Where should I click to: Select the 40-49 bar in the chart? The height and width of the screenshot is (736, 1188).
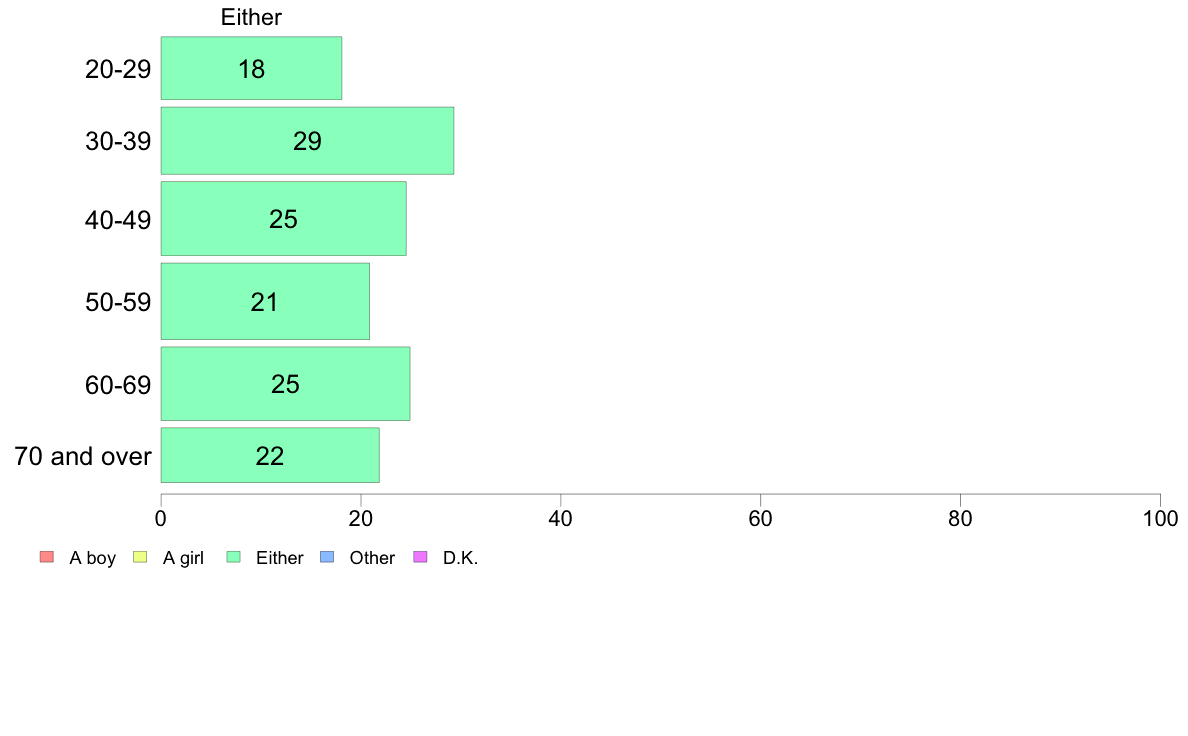[283, 218]
